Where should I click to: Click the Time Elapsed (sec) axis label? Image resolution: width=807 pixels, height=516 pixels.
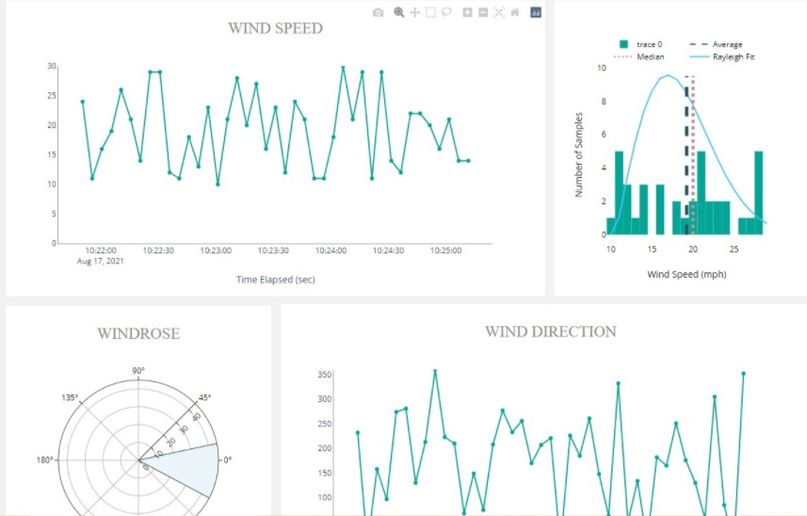click(x=275, y=280)
